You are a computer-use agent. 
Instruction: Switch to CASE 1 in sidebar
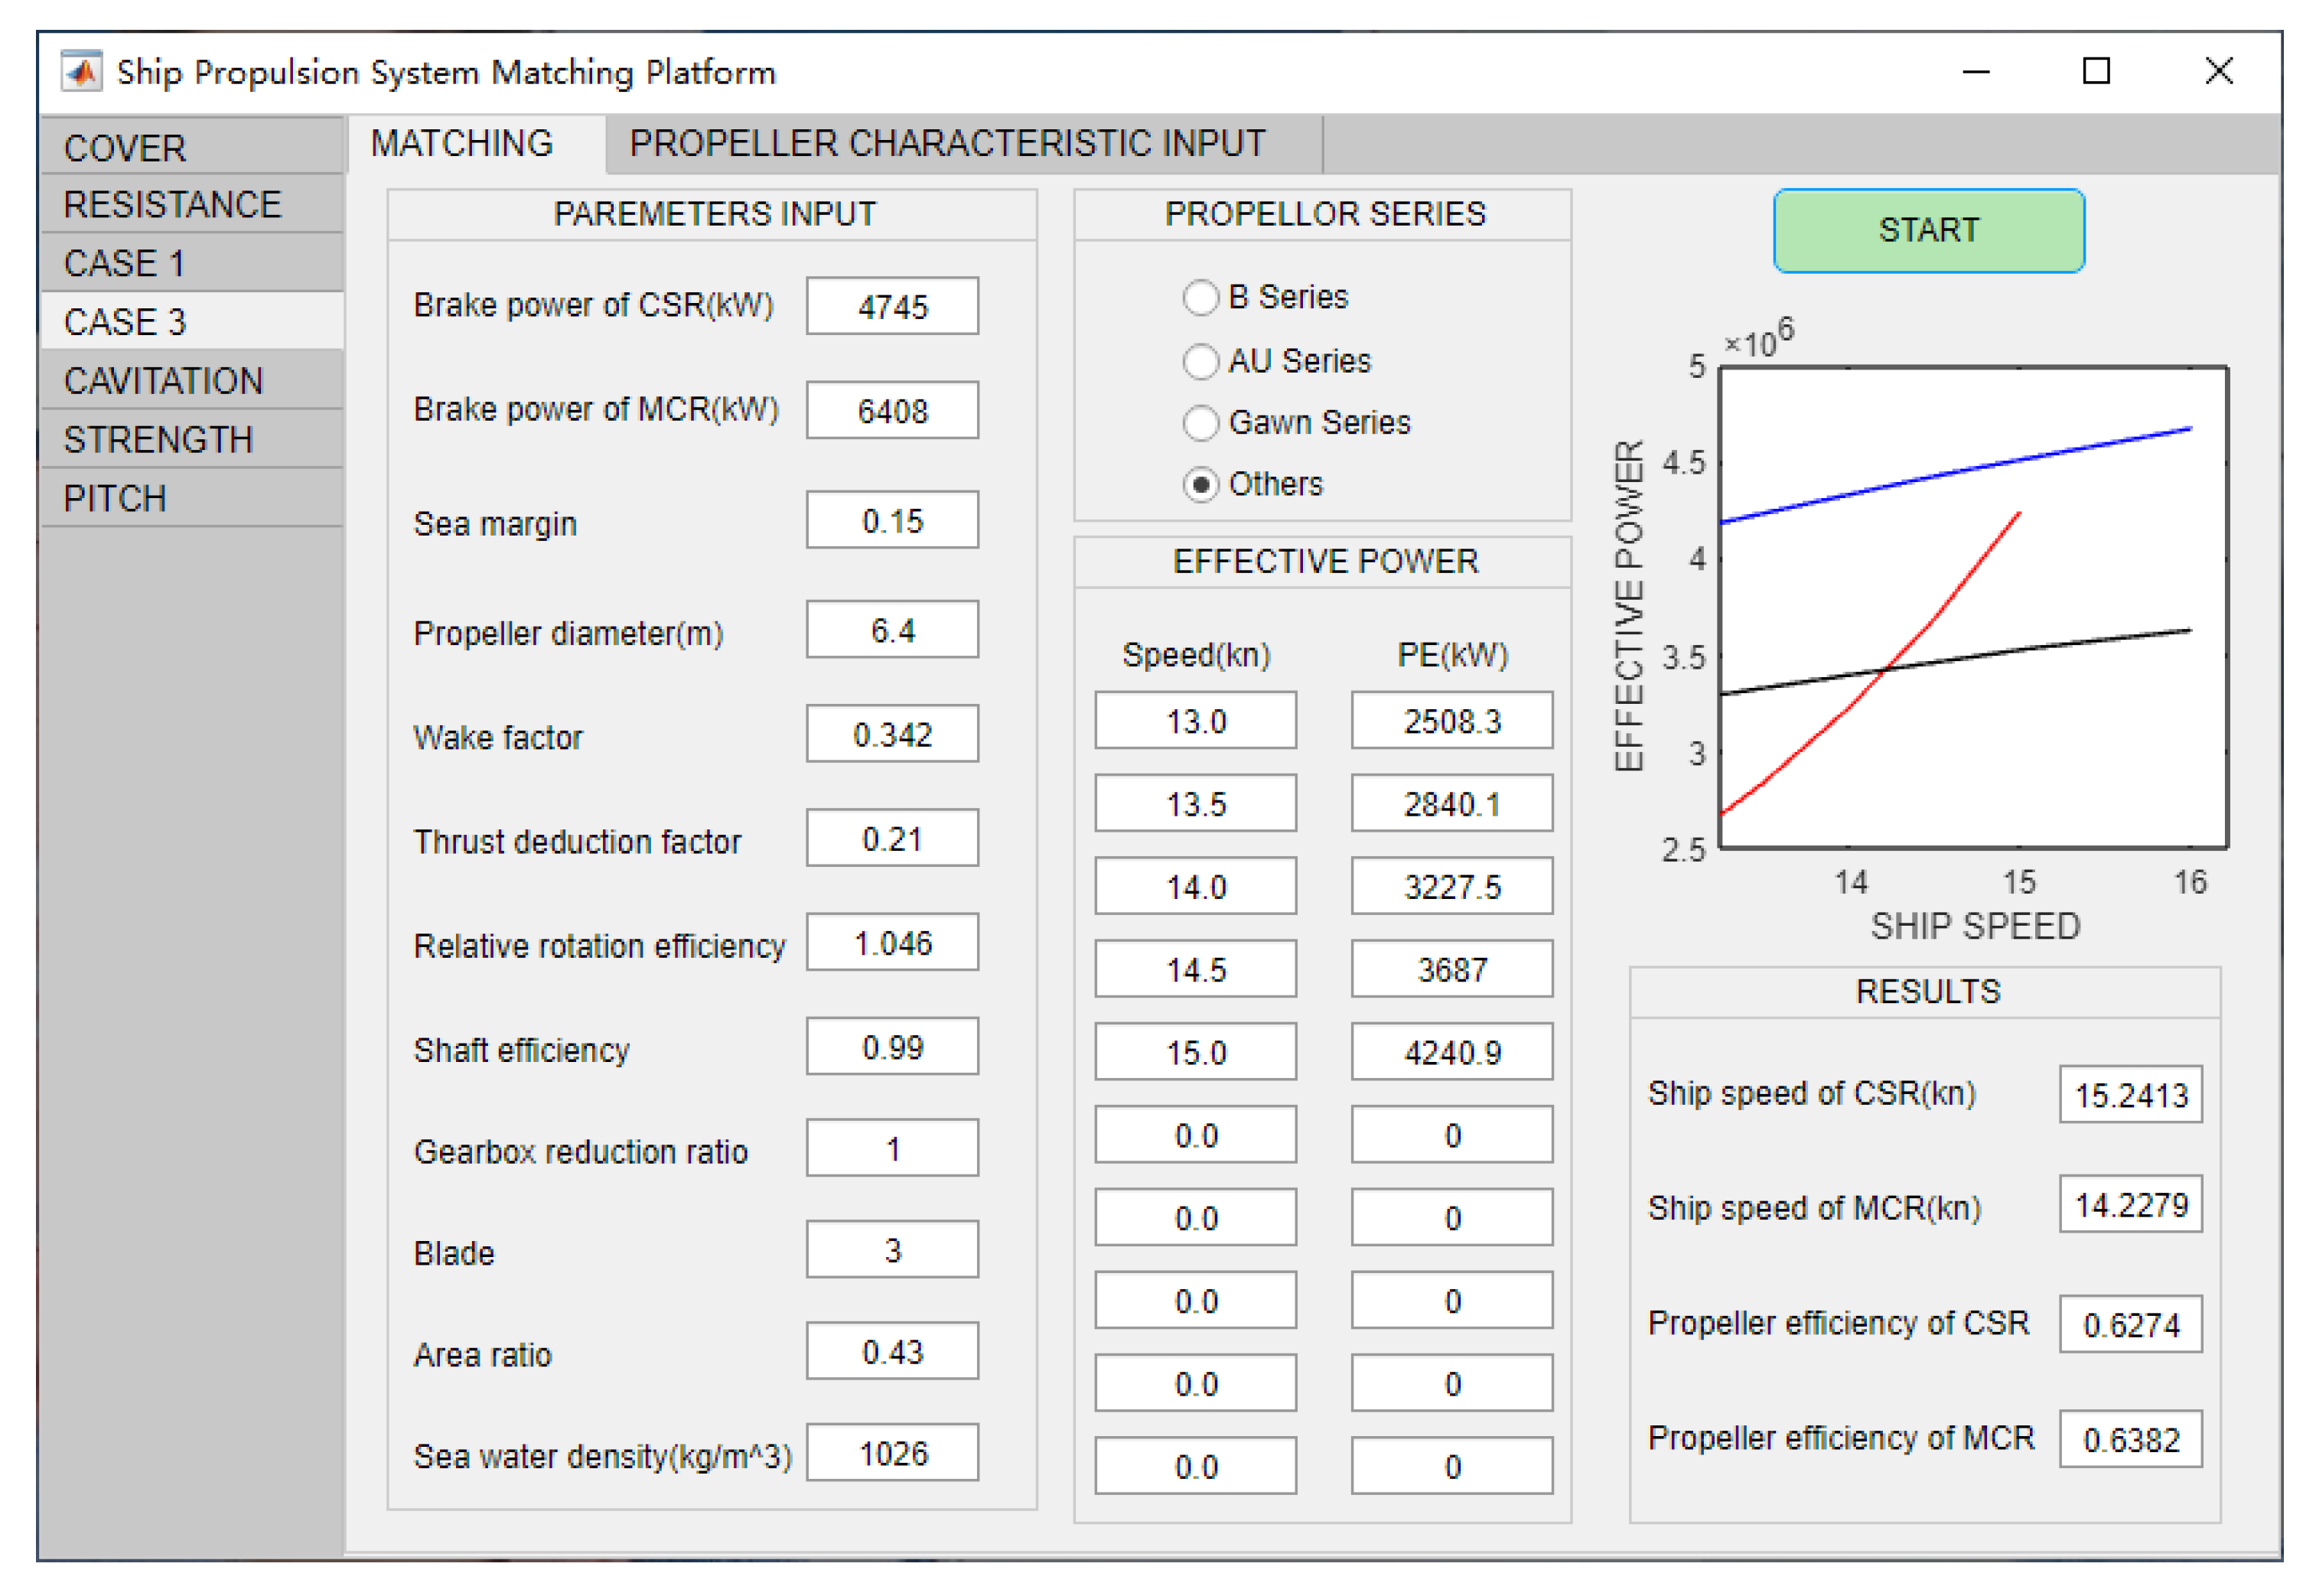[x=124, y=264]
